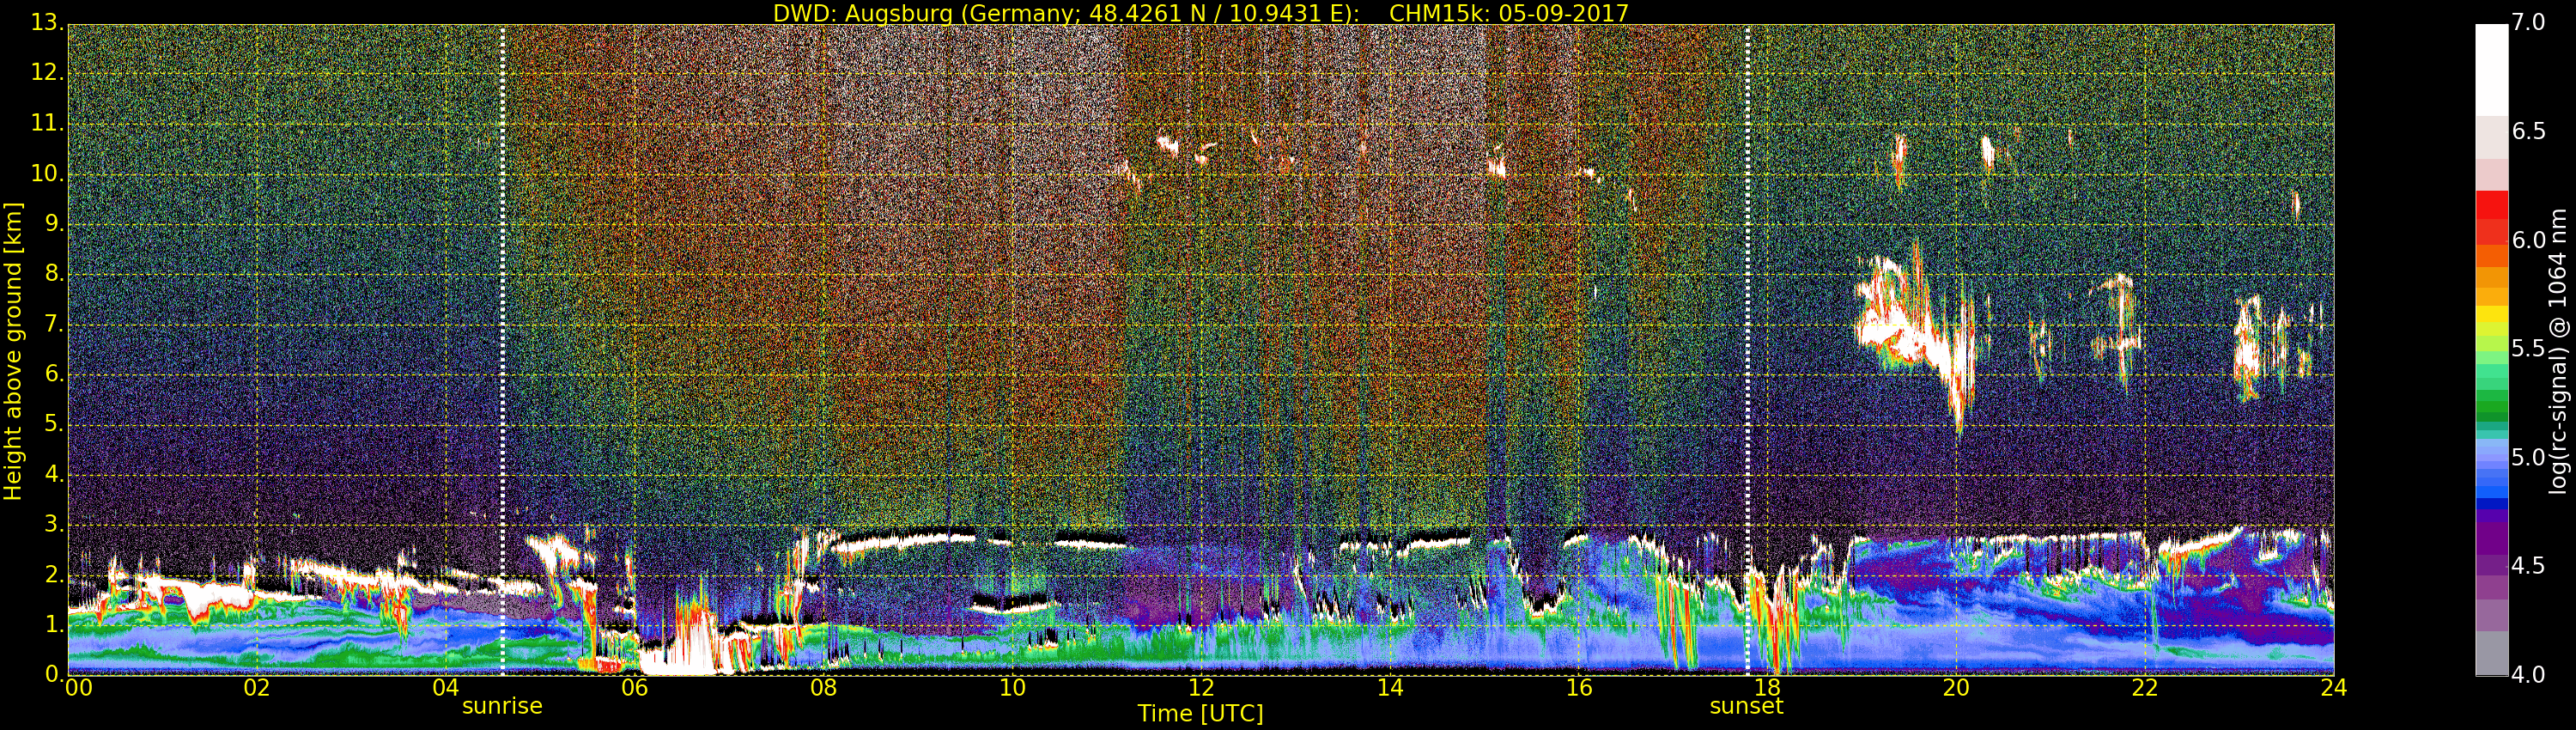Click the height axis tick "13."
This screenshot has width=2576, height=730.
pyautogui.click(x=47, y=24)
